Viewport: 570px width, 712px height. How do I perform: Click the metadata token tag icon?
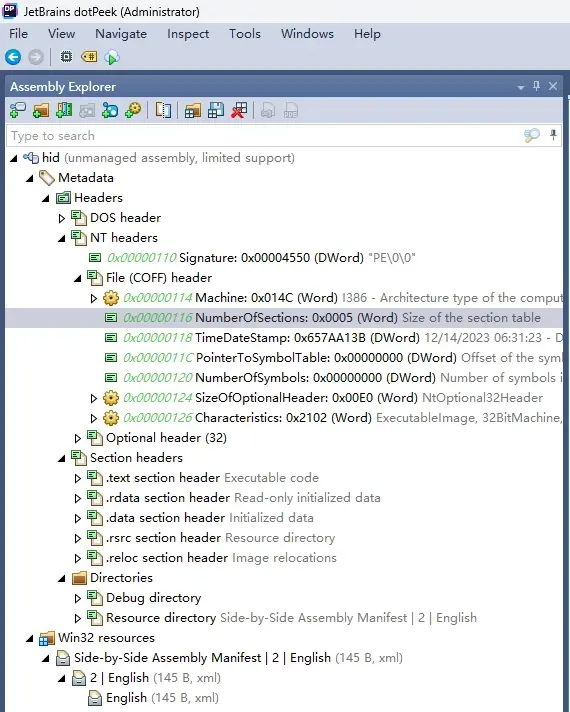tap(89, 57)
